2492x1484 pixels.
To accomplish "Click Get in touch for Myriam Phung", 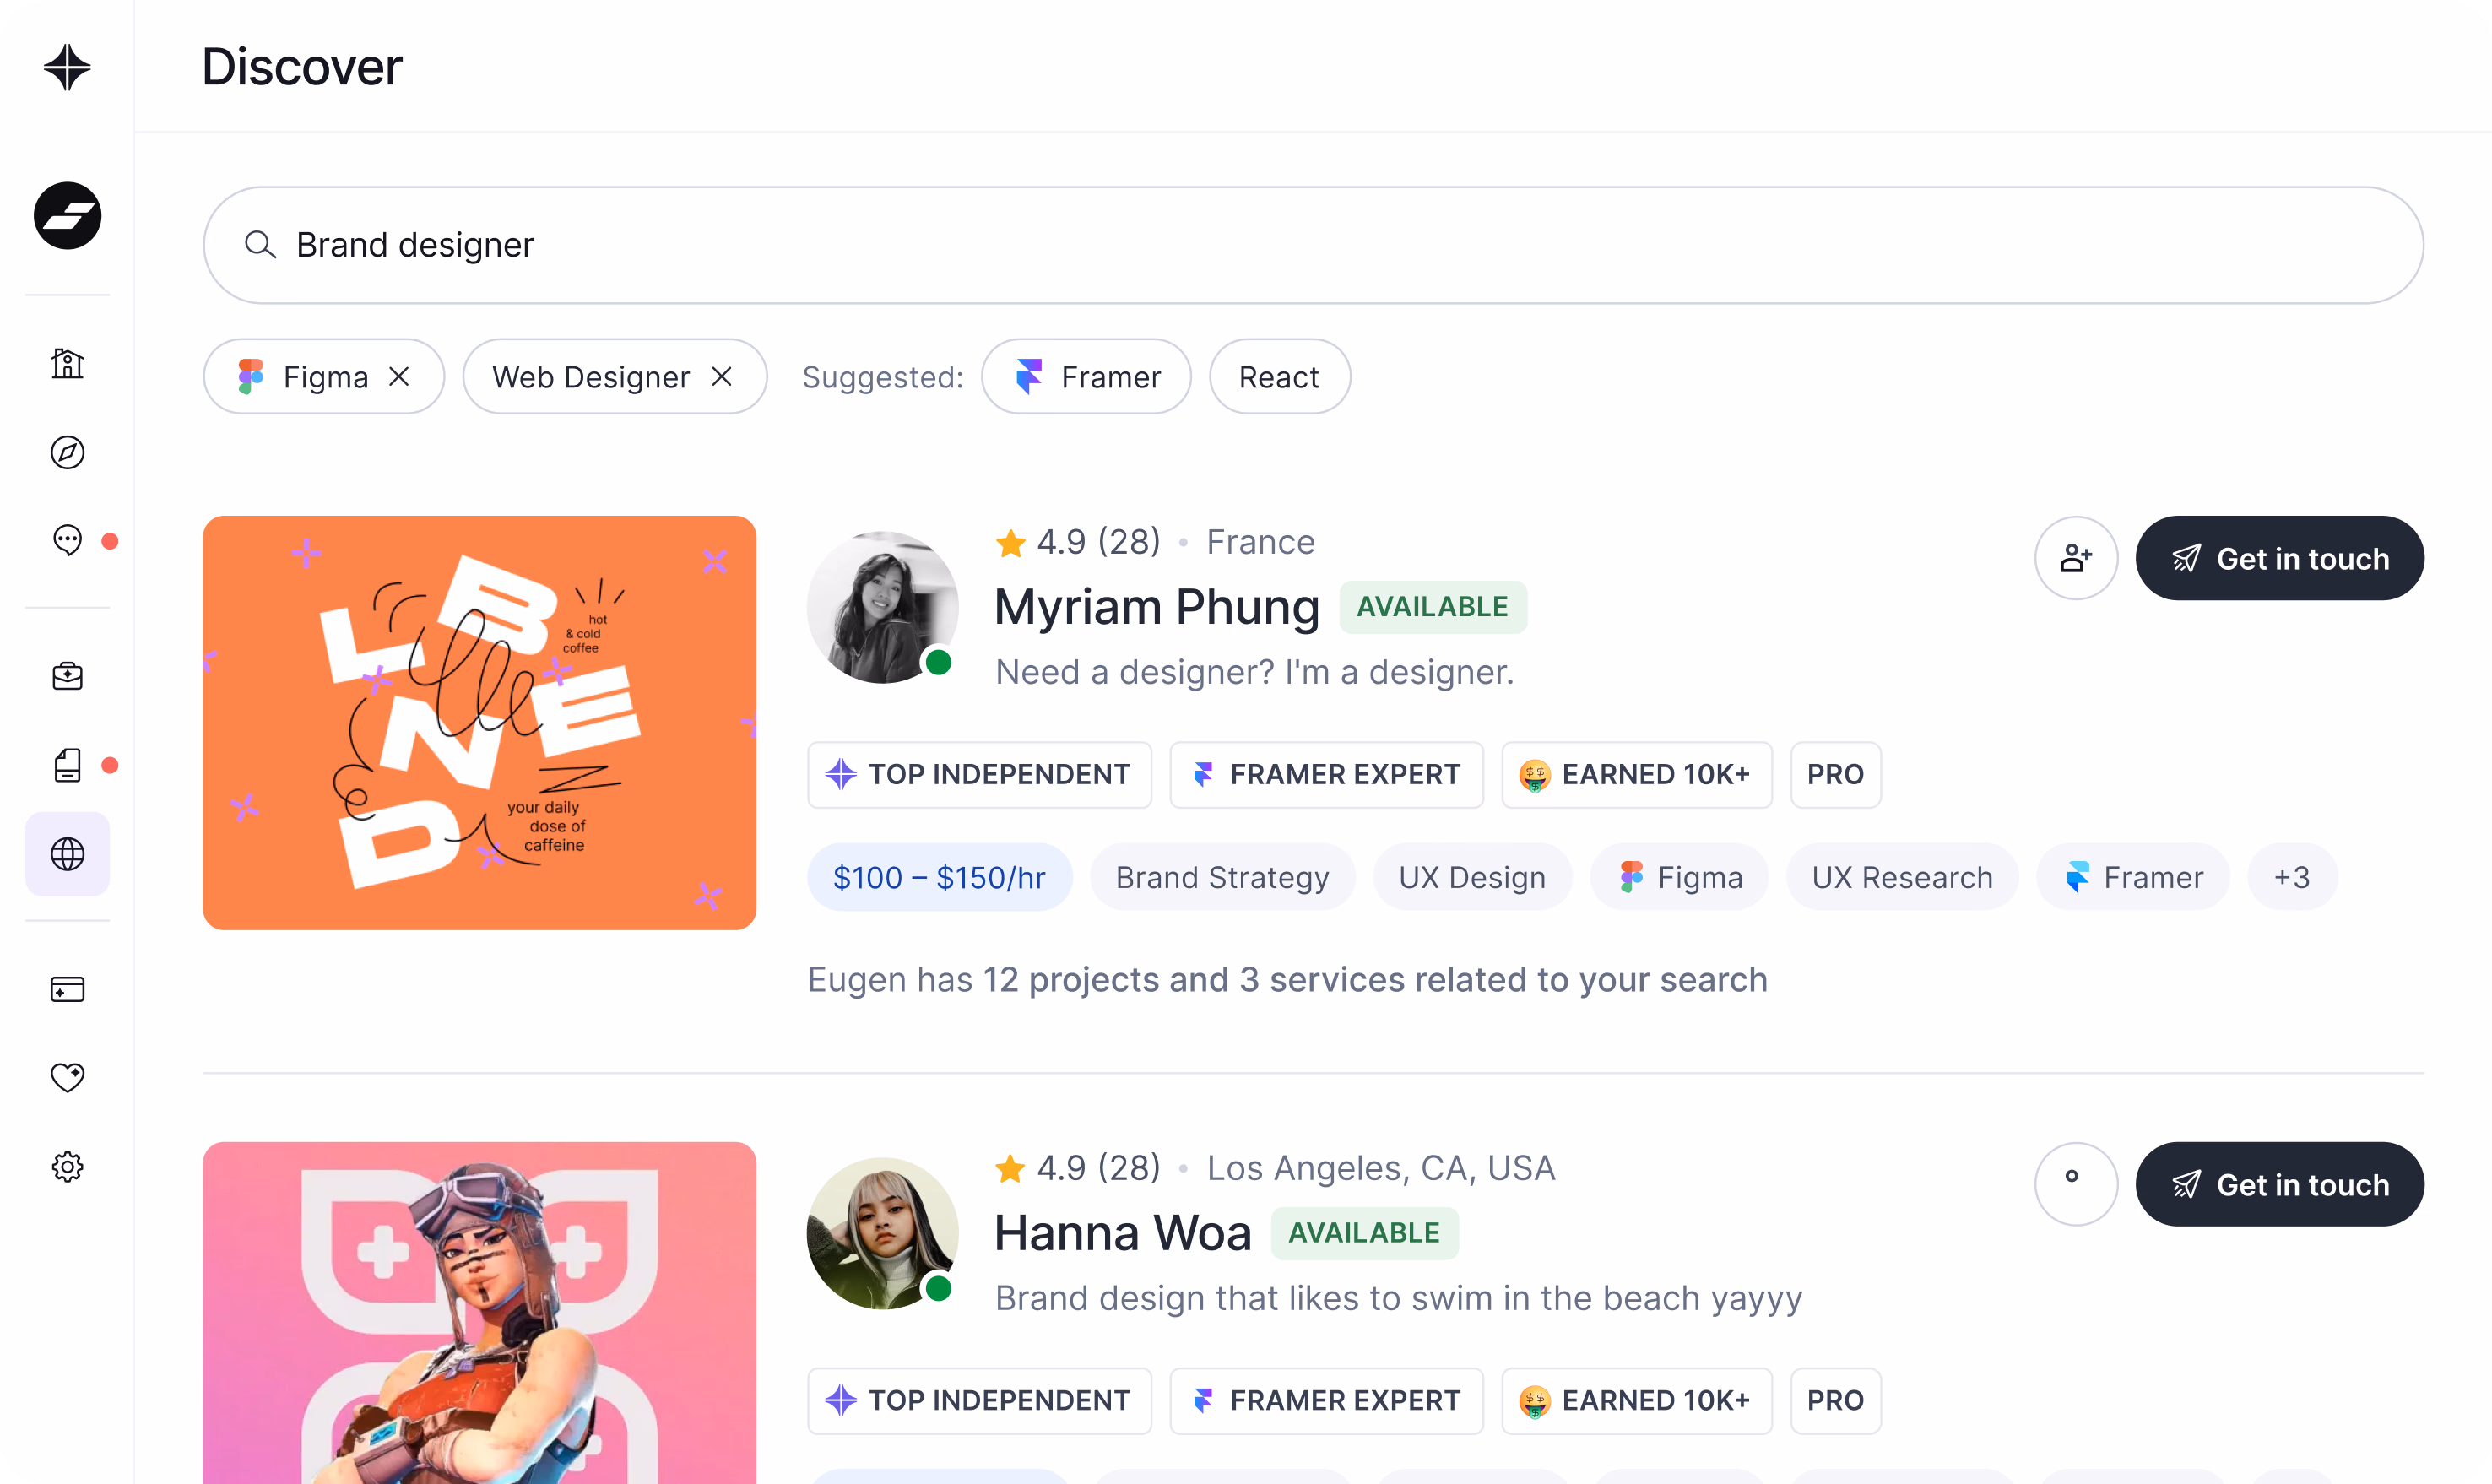I will [2279, 558].
